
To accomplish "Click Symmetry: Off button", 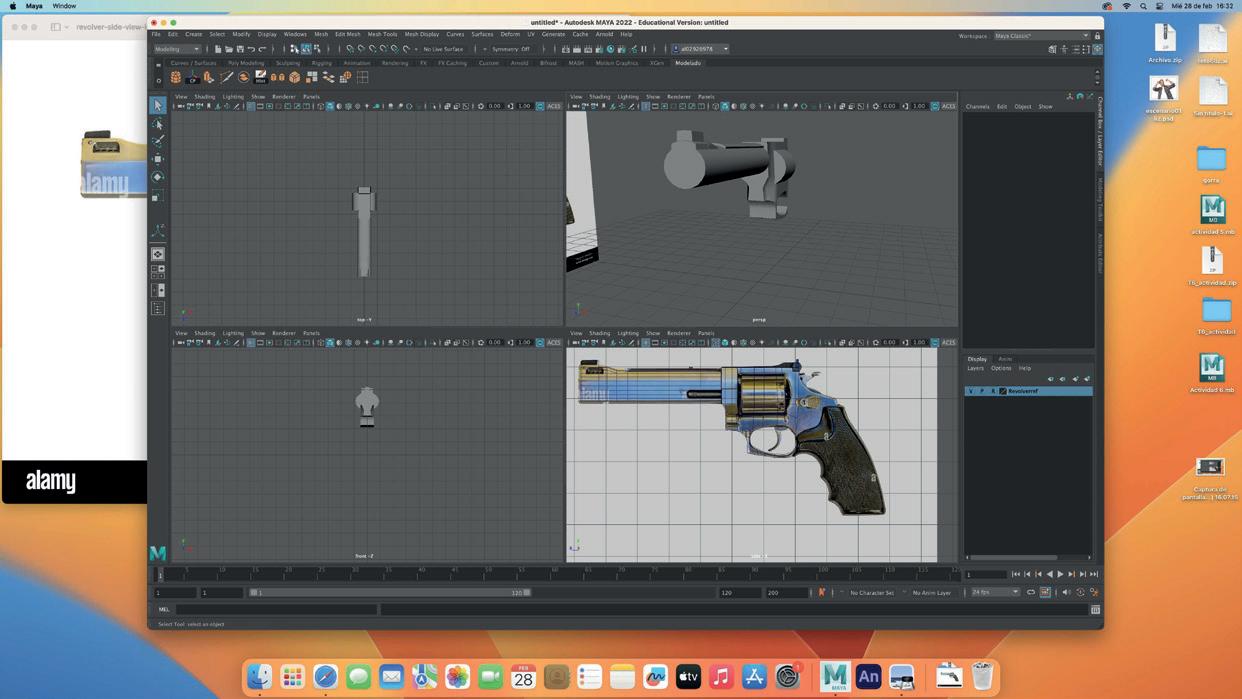I will (511, 49).
